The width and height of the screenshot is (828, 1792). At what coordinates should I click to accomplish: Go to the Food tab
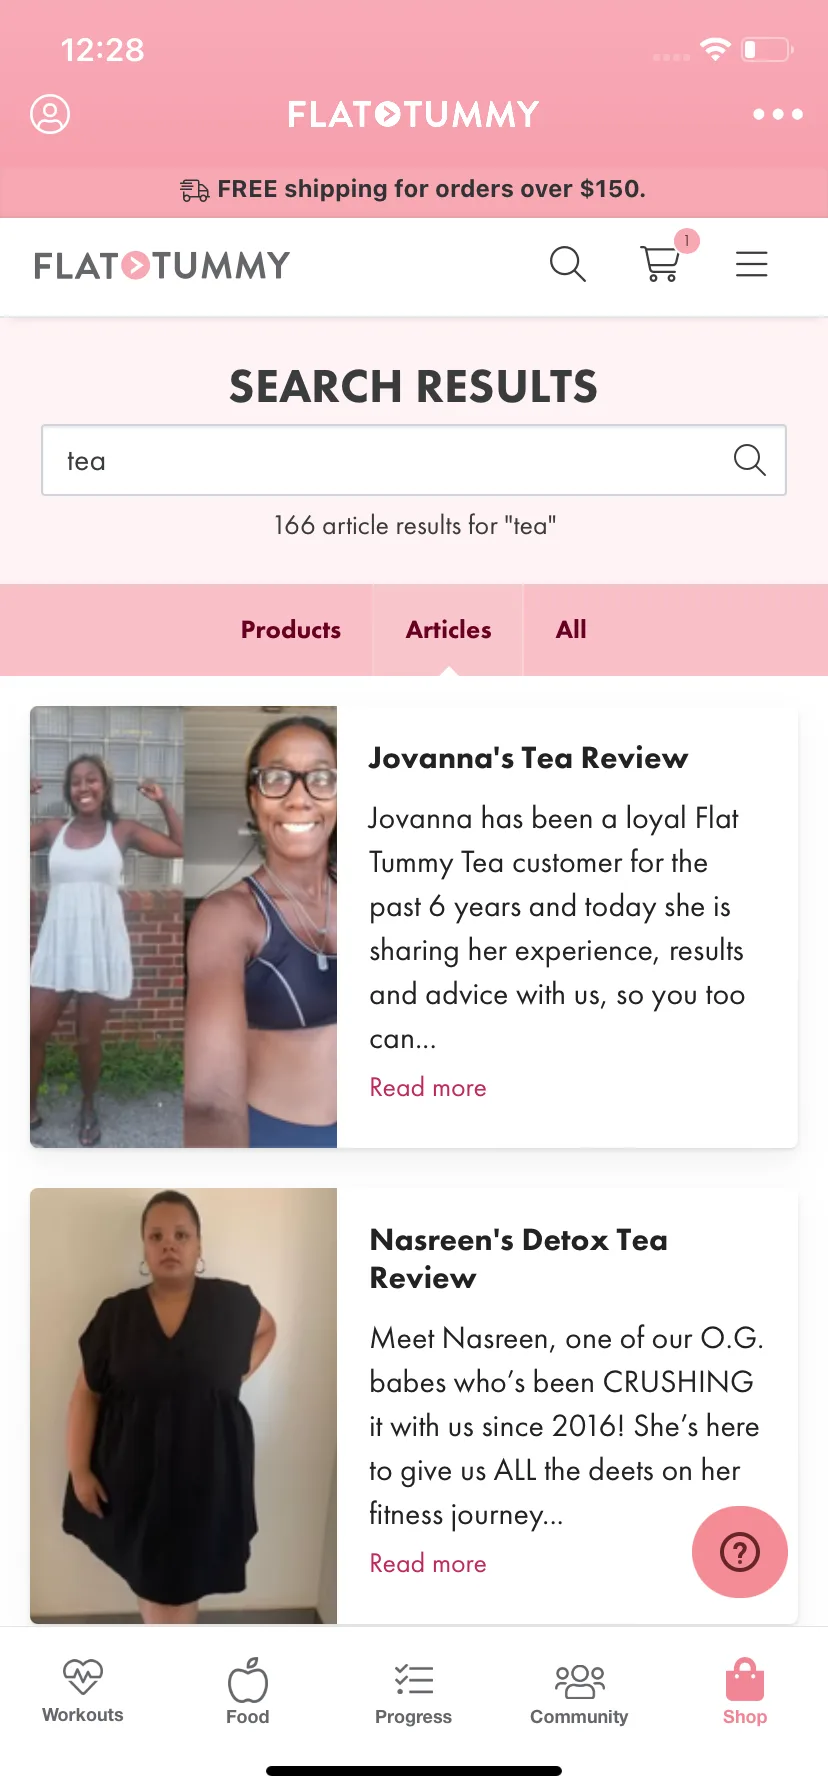click(x=248, y=1691)
